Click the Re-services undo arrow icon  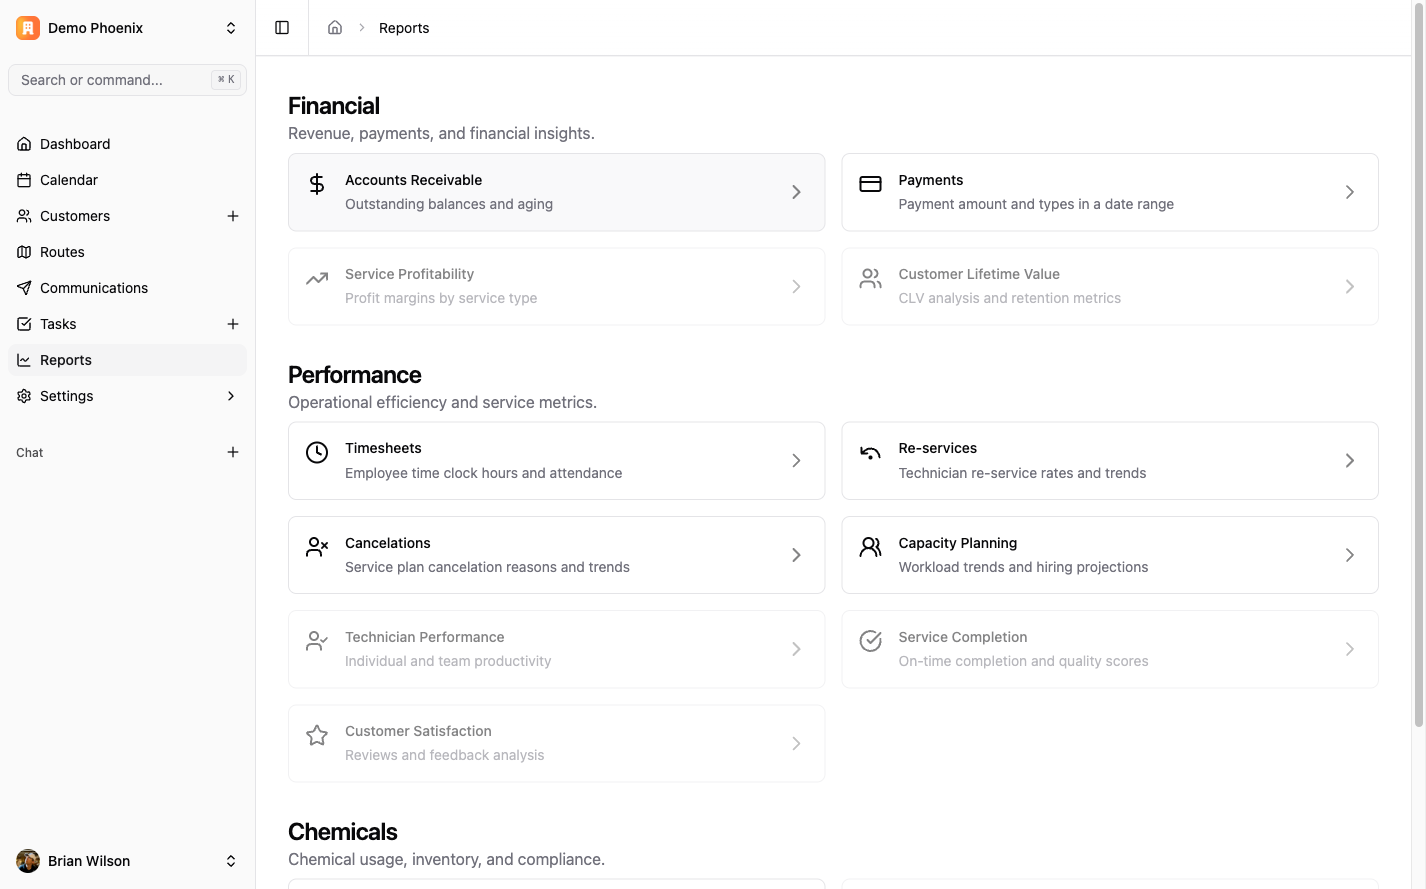[870, 453]
